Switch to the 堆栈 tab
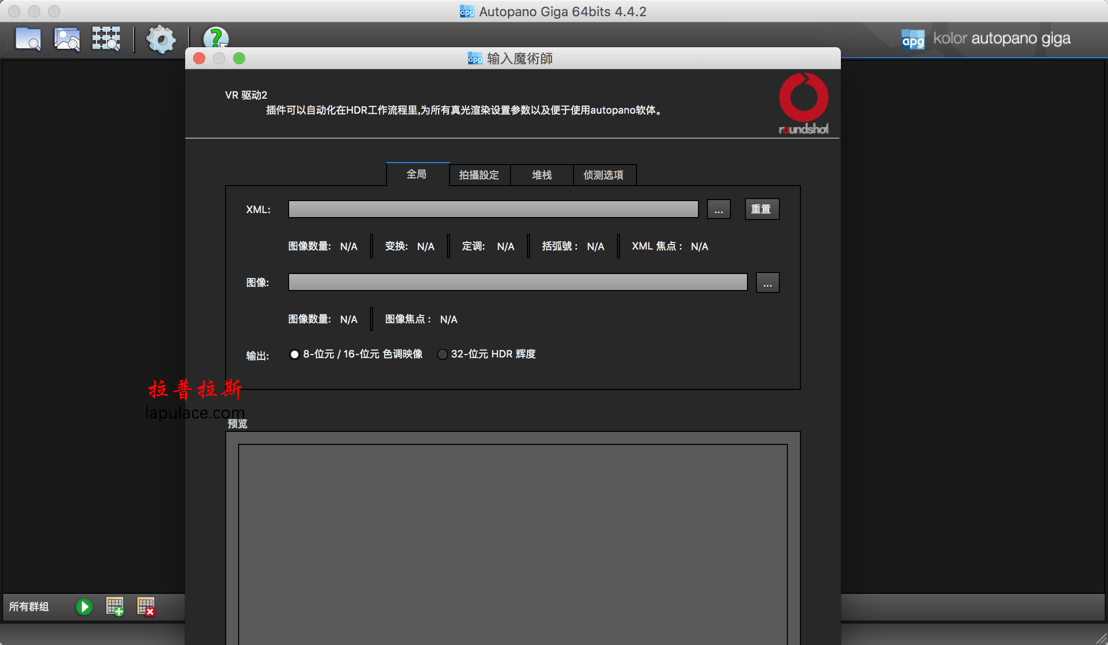1108x645 pixels. 541,174
